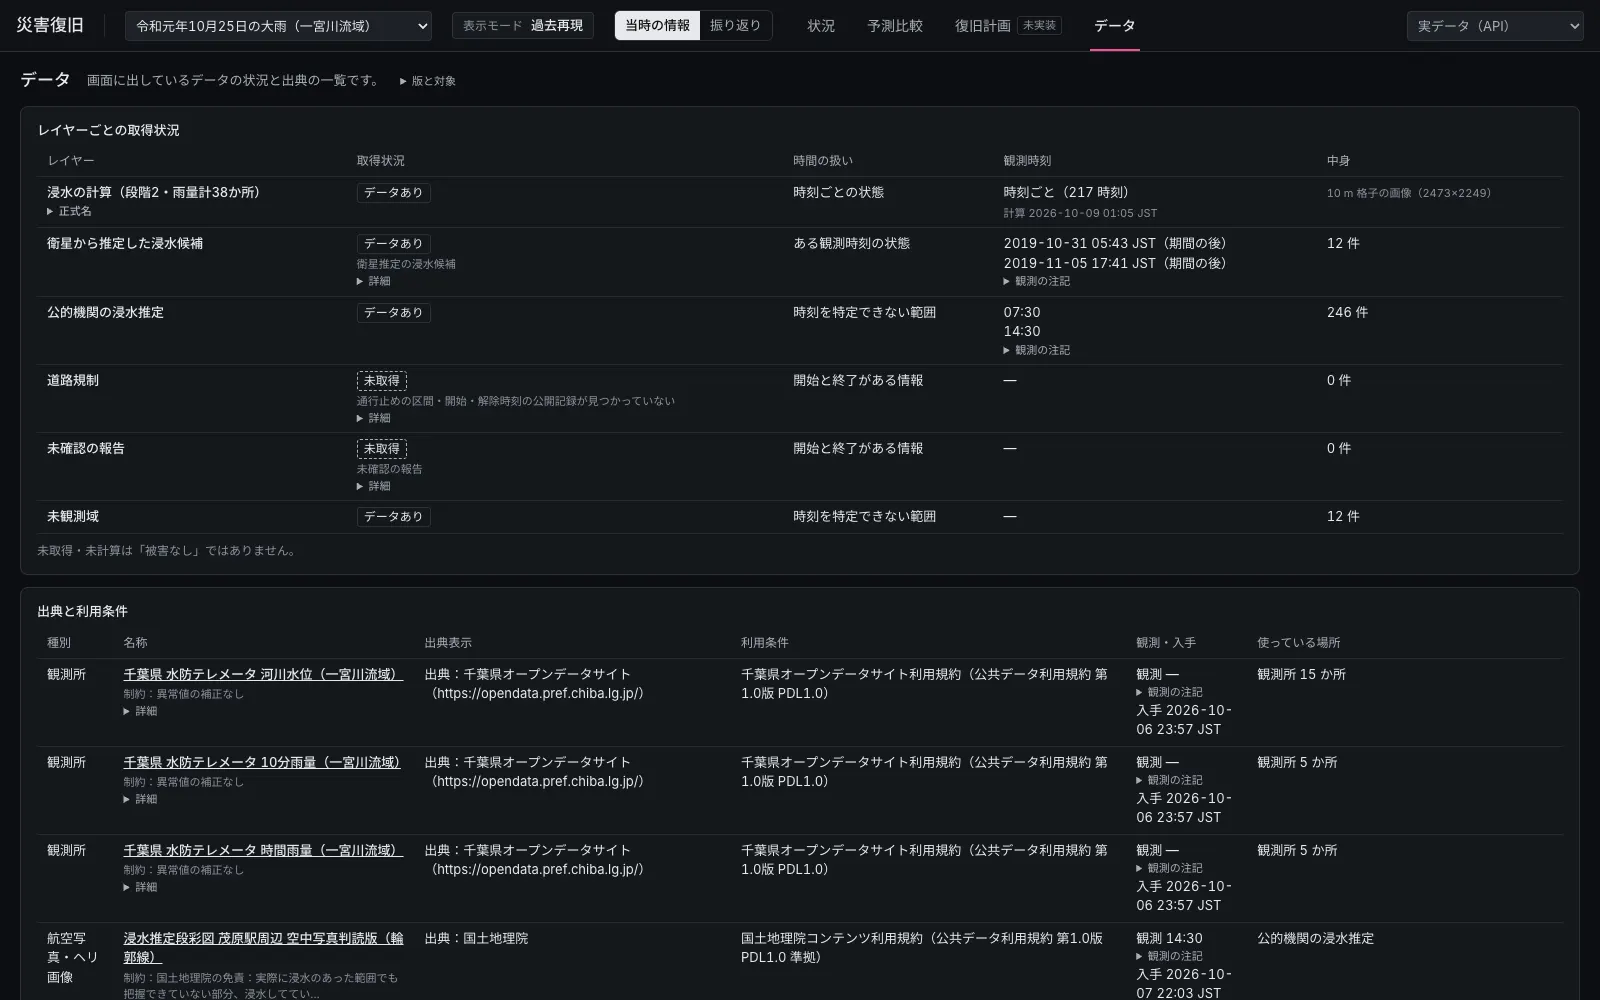Open the 予測比較 tab
The height and width of the screenshot is (1000, 1600).
coord(895,26)
